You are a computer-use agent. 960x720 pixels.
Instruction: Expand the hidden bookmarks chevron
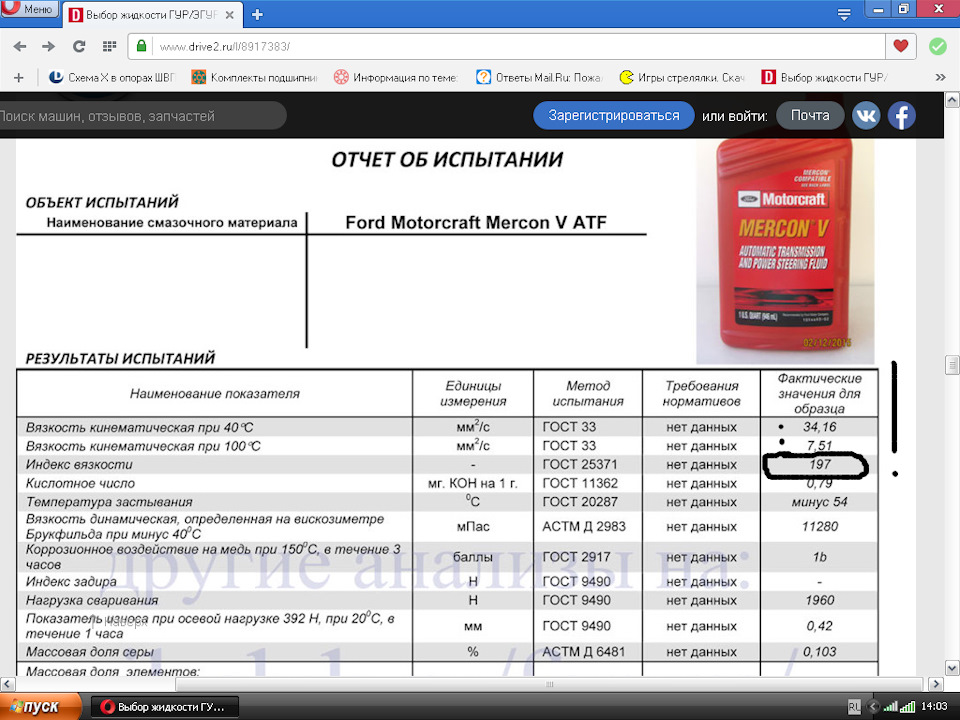[x=940, y=77]
